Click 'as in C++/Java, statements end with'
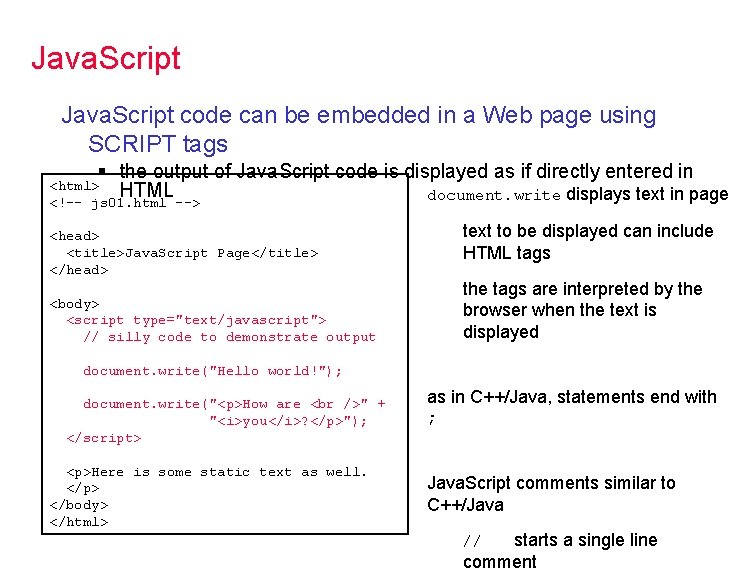This screenshot has width=756, height=576. (x=572, y=397)
